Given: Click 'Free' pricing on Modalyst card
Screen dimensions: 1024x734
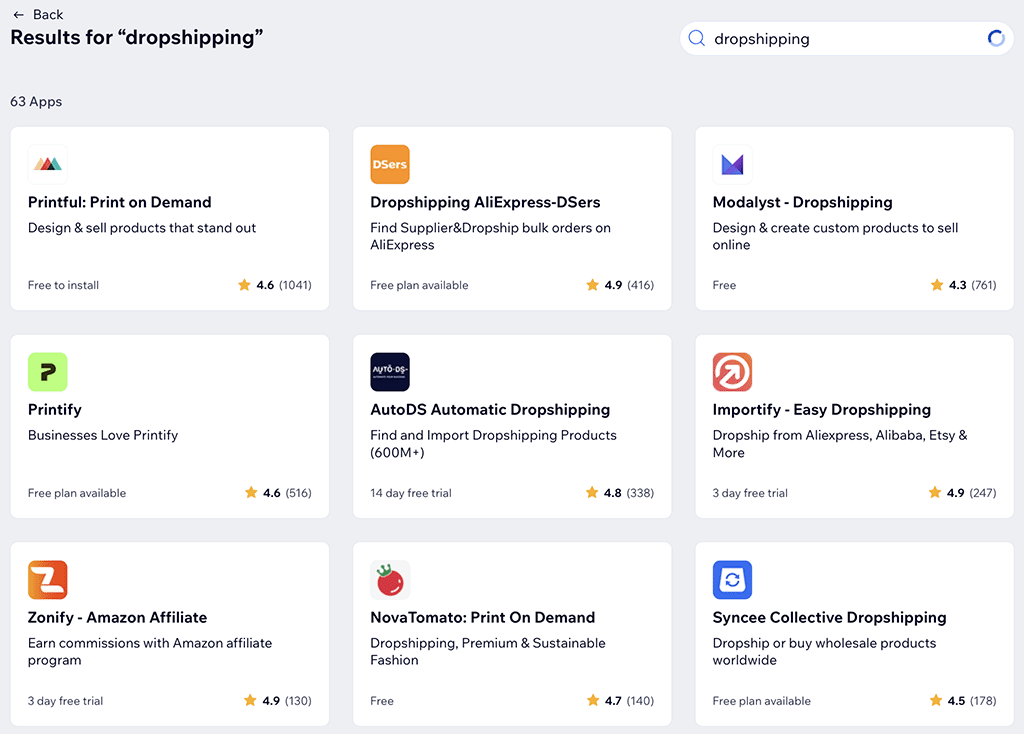Looking at the screenshot, I should [x=724, y=285].
